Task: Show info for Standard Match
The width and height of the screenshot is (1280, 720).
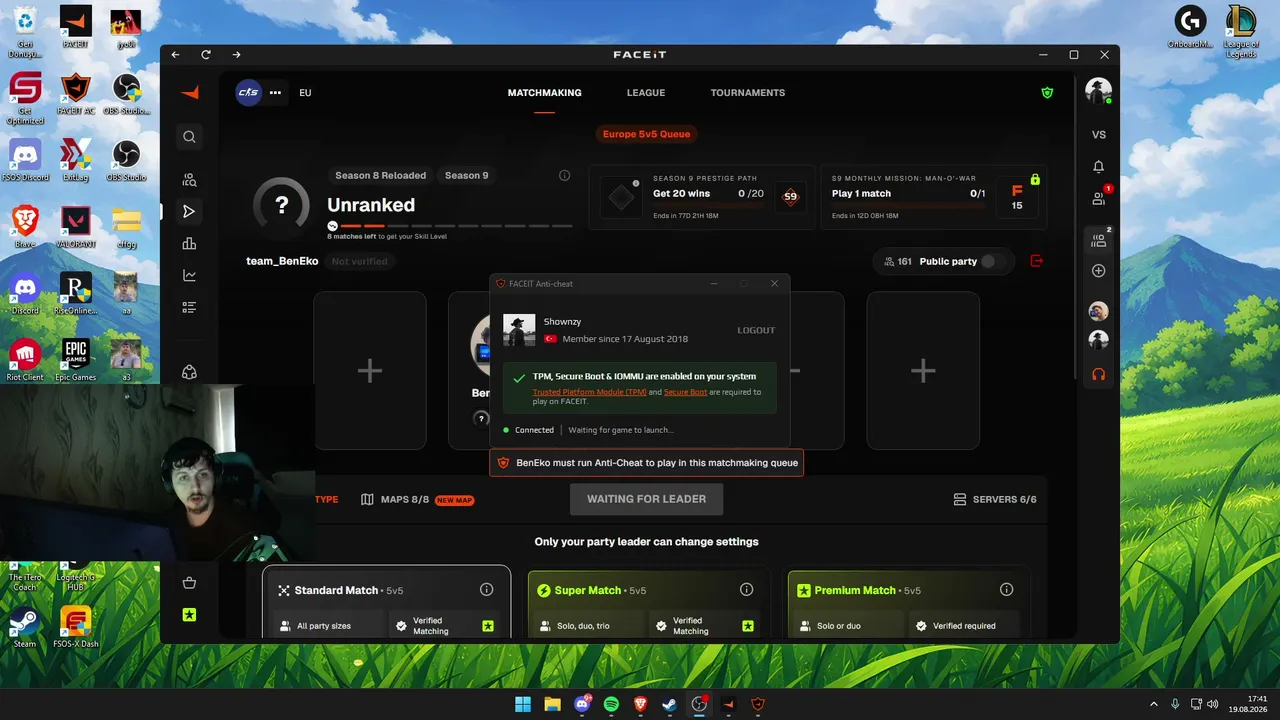Action: pos(486,590)
